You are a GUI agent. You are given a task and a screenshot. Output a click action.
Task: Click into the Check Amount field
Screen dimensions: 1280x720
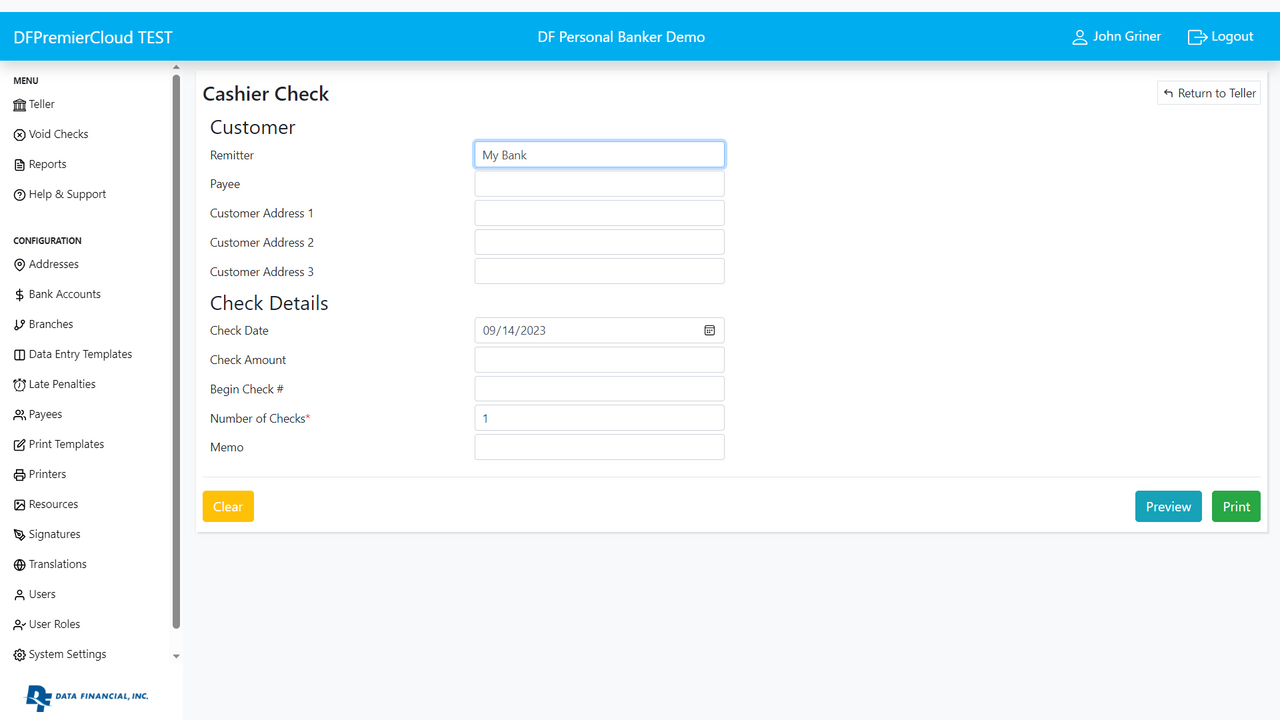[599, 360]
